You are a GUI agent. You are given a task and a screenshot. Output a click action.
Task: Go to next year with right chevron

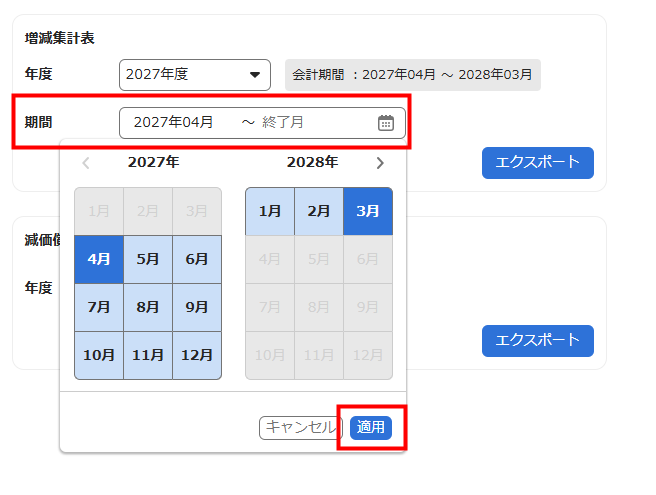(380, 163)
